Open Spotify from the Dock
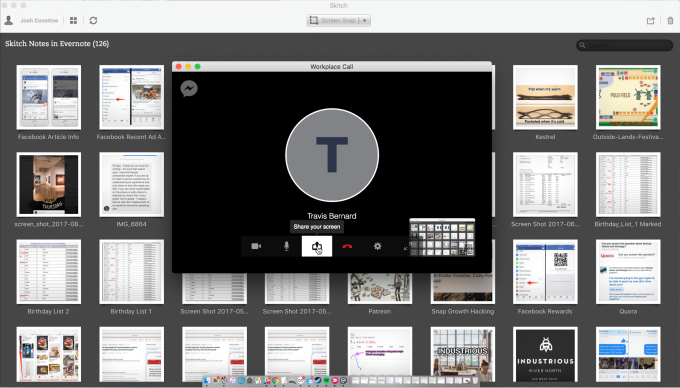This screenshot has width=680, height=388. pyautogui.click(x=327, y=380)
